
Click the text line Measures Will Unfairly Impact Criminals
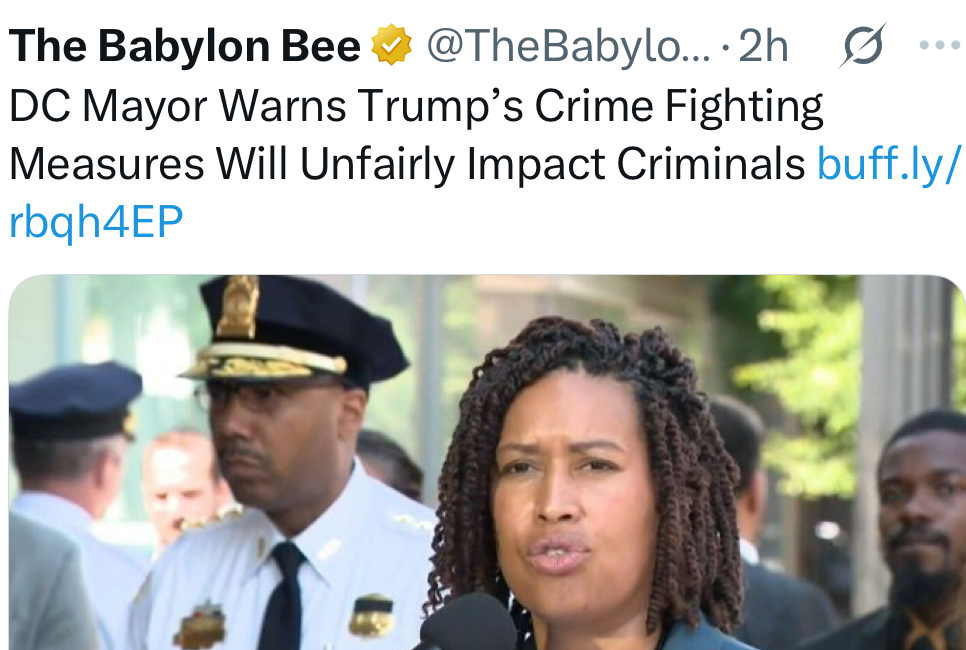pos(407,164)
